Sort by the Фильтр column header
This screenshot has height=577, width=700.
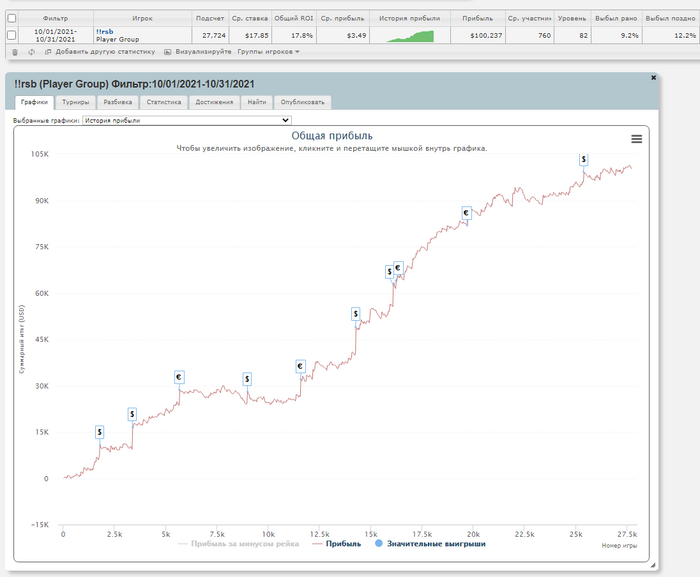(x=56, y=18)
